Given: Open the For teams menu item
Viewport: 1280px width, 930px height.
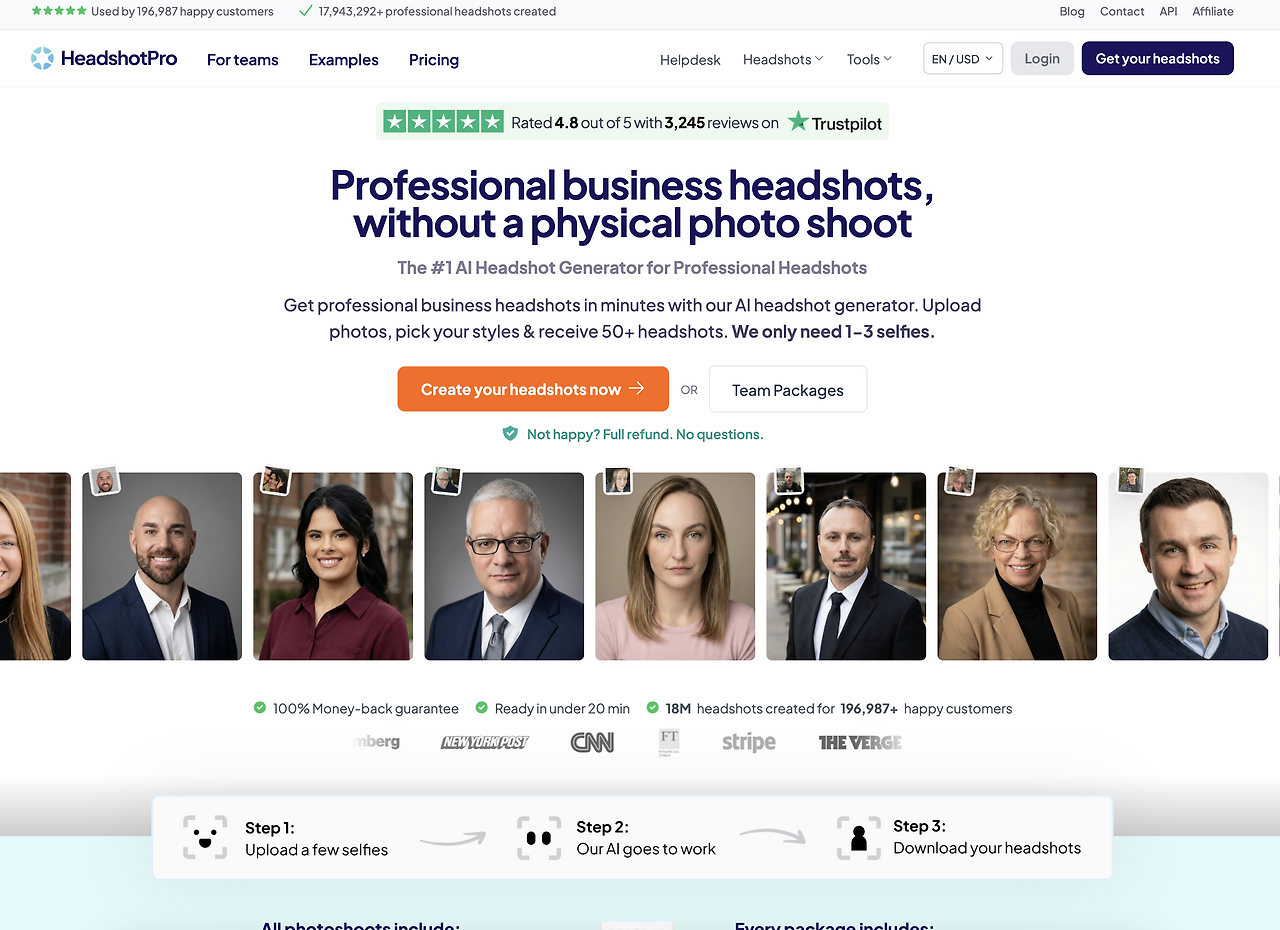Looking at the screenshot, I should click(243, 60).
